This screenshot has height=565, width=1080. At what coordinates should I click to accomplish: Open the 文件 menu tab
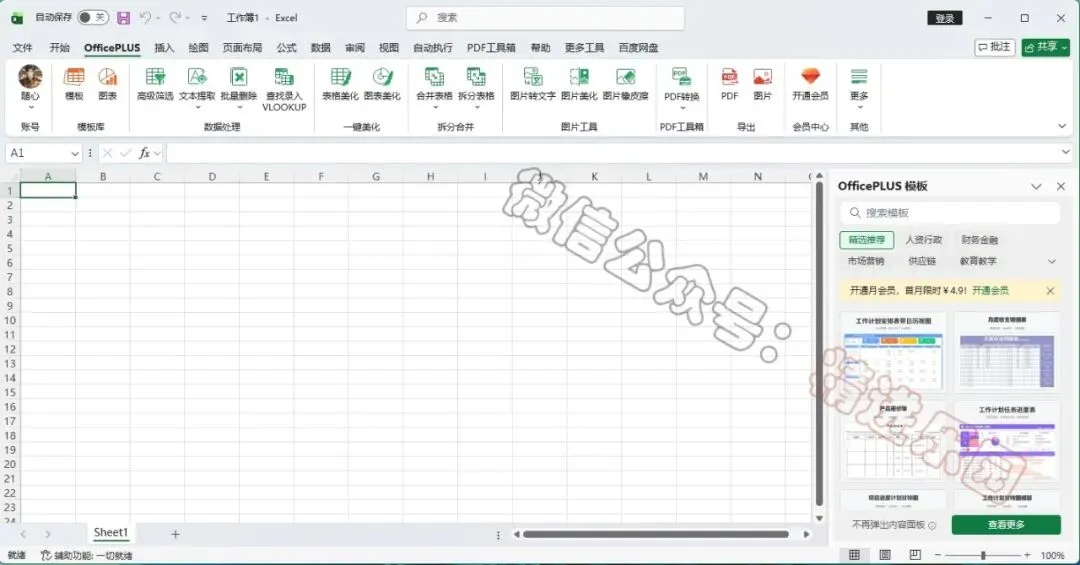(x=23, y=48)
